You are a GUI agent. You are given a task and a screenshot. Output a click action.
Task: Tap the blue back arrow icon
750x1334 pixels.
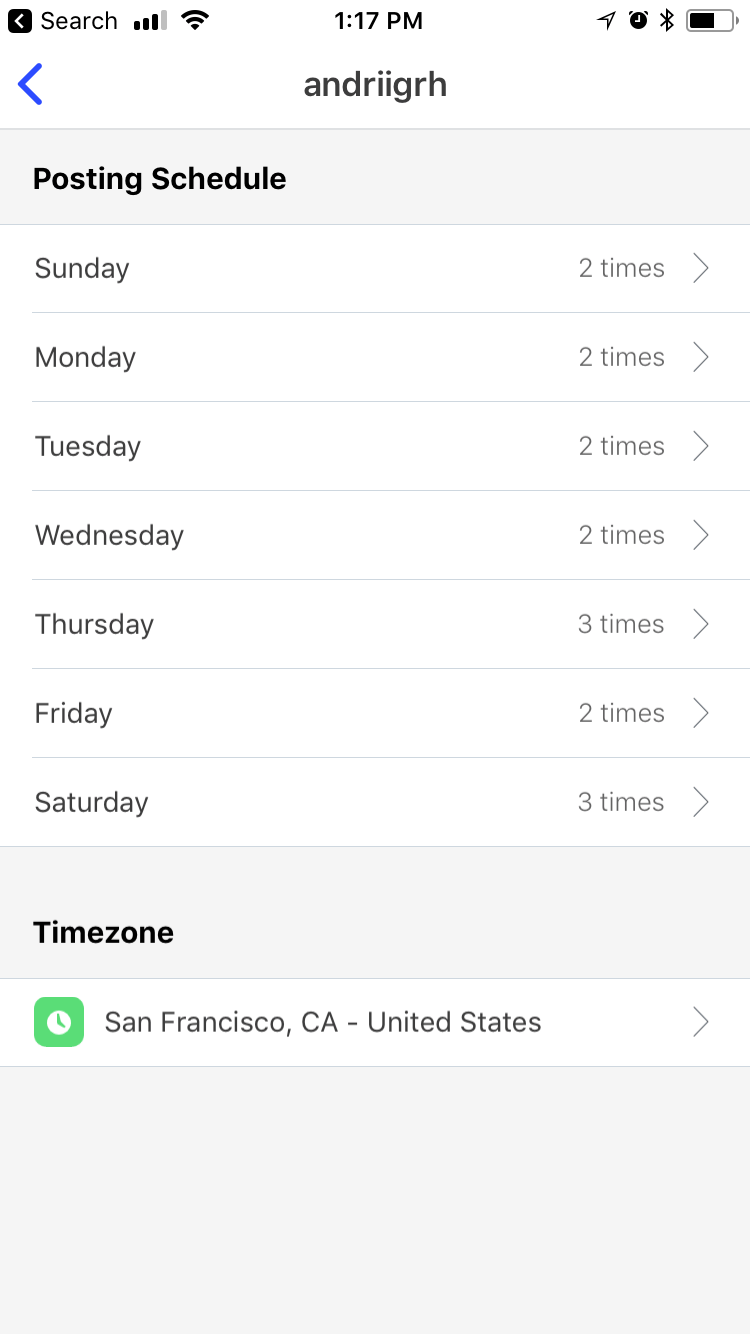(31, 84)
